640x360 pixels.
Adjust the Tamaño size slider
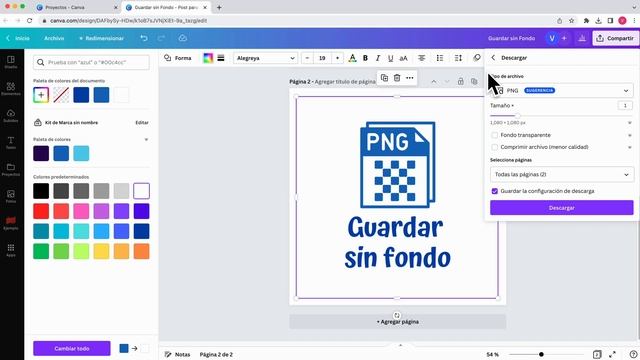tap(517, 116)
